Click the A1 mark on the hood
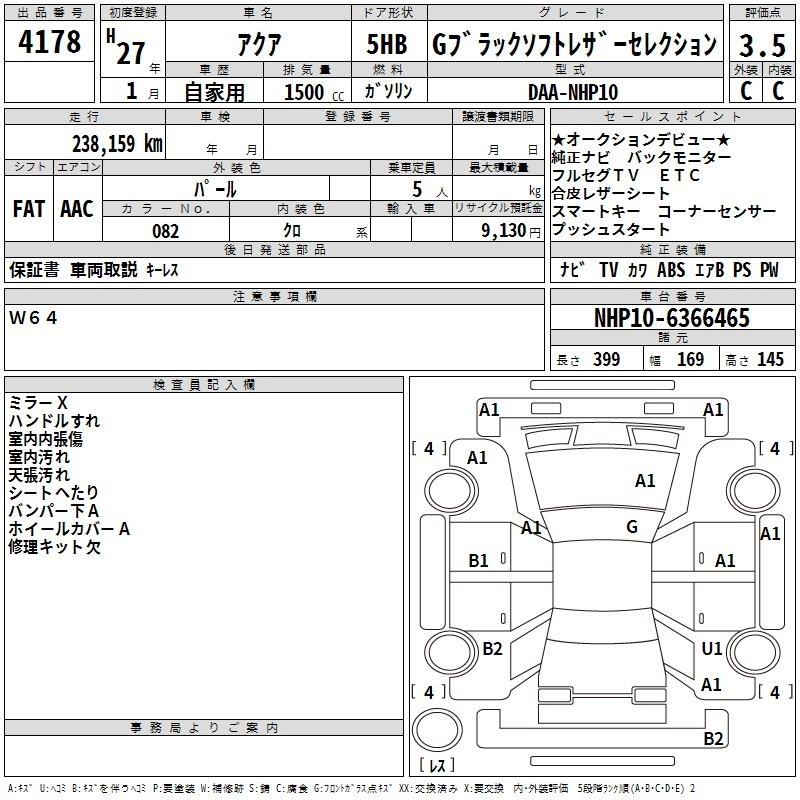Image resolution: width=800 pixels, height=800 pixels. click(645, 481)
